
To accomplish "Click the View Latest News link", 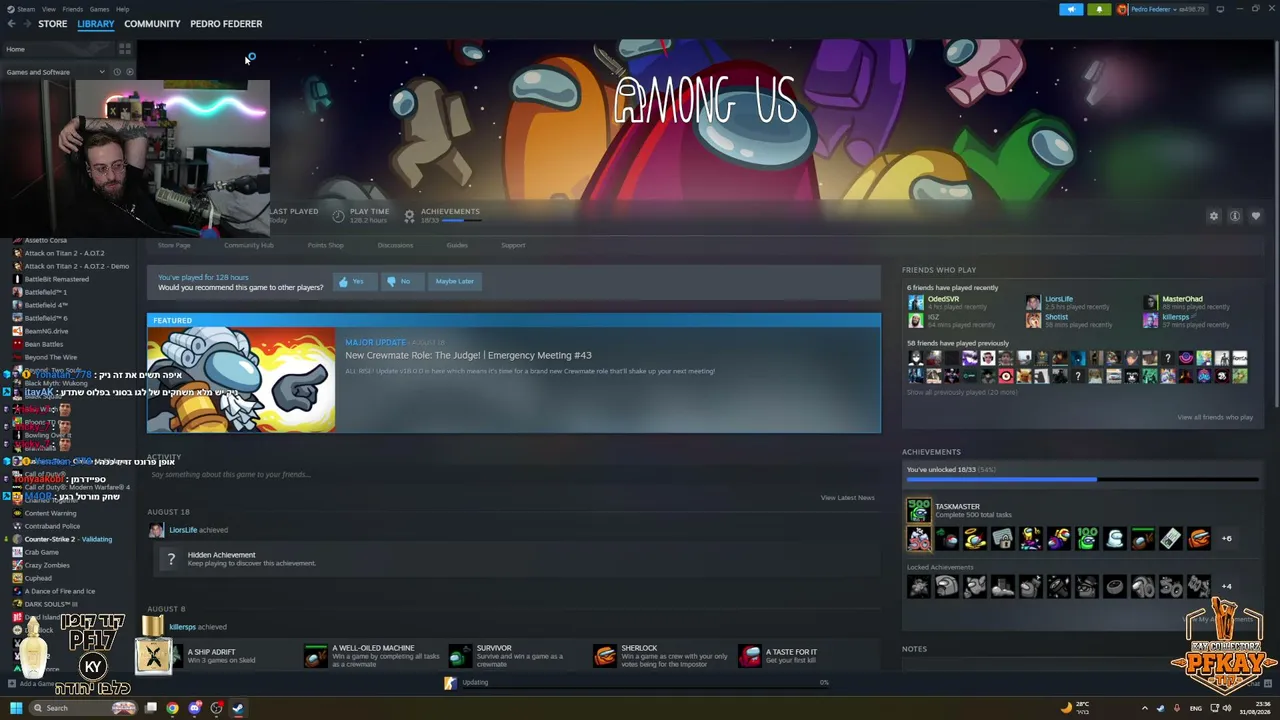I will [x=847, y=498].
